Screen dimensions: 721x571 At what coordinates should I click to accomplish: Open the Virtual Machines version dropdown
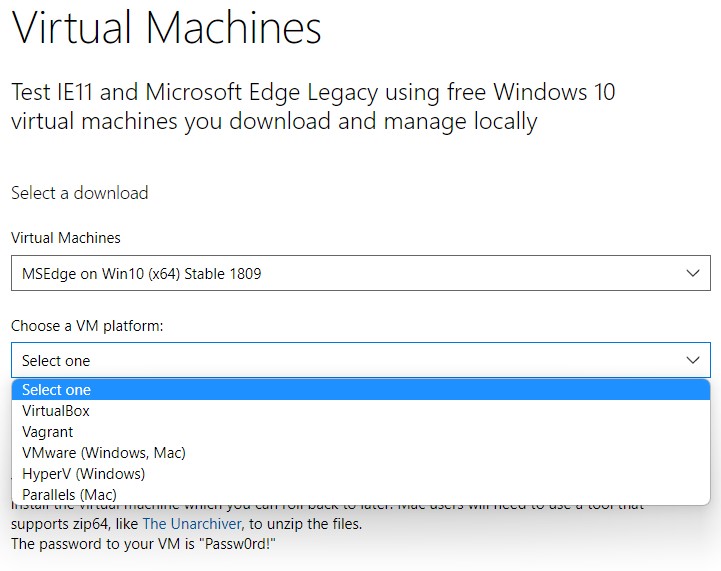coord(360,273)
